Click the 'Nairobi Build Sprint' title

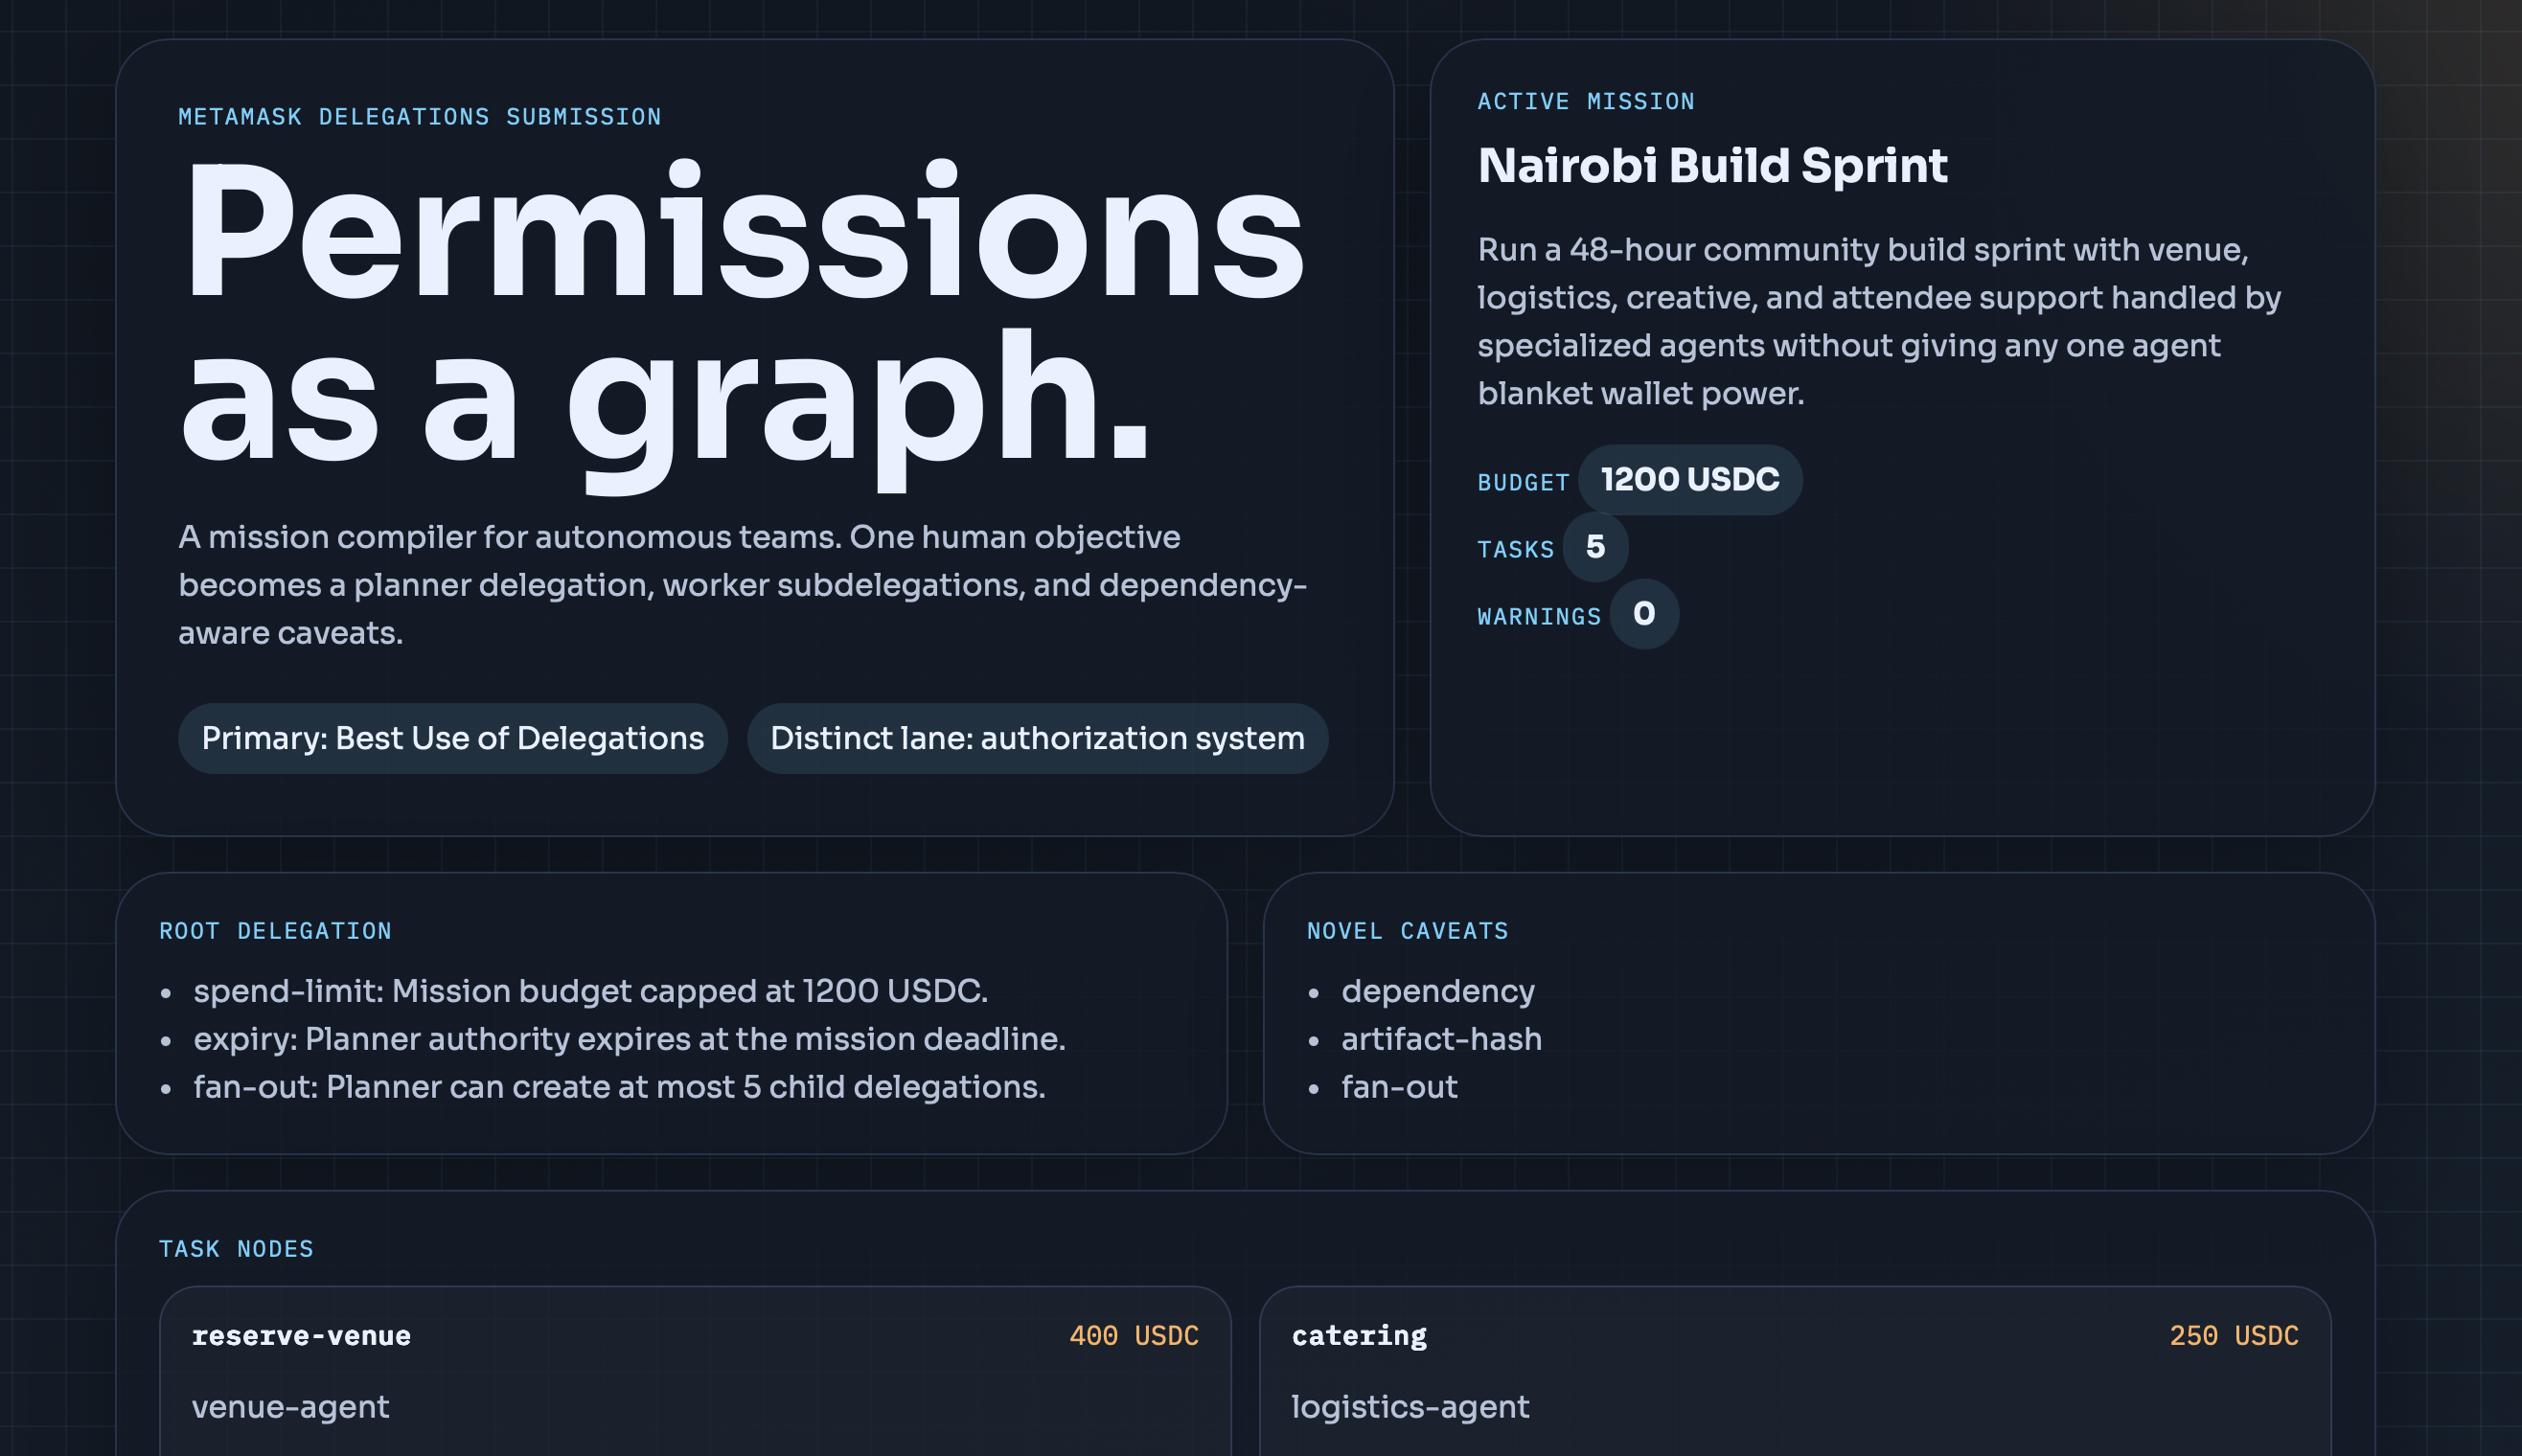pos(1712,166)
